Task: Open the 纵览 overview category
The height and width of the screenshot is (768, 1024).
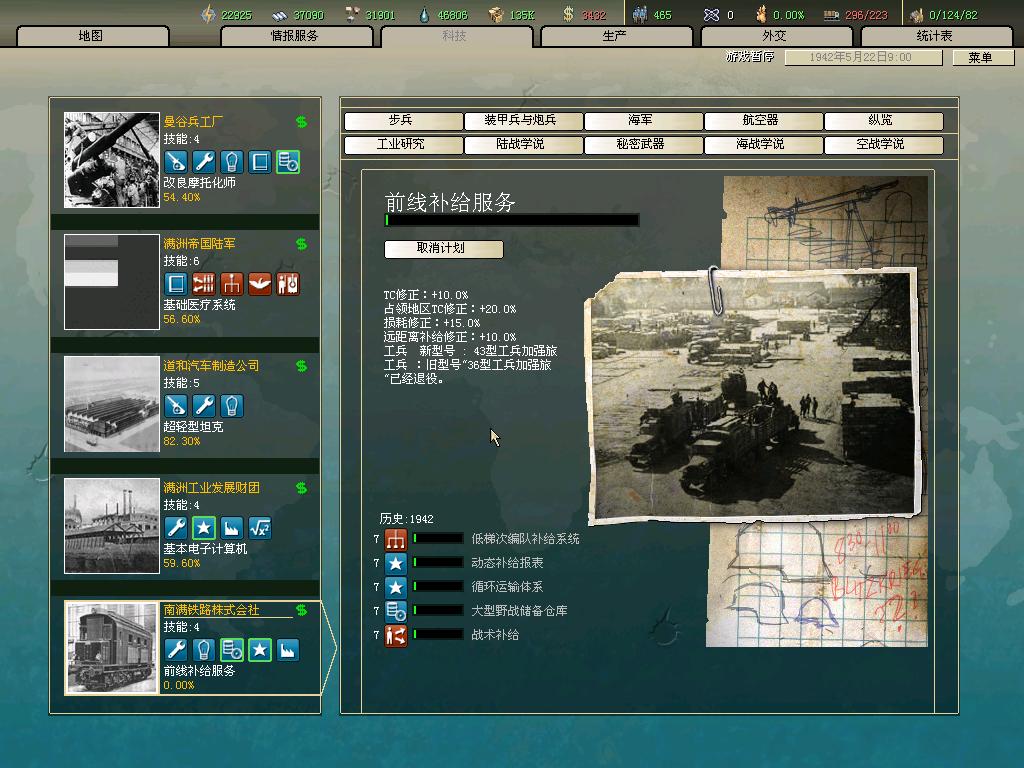Action: tap(883, 121)
